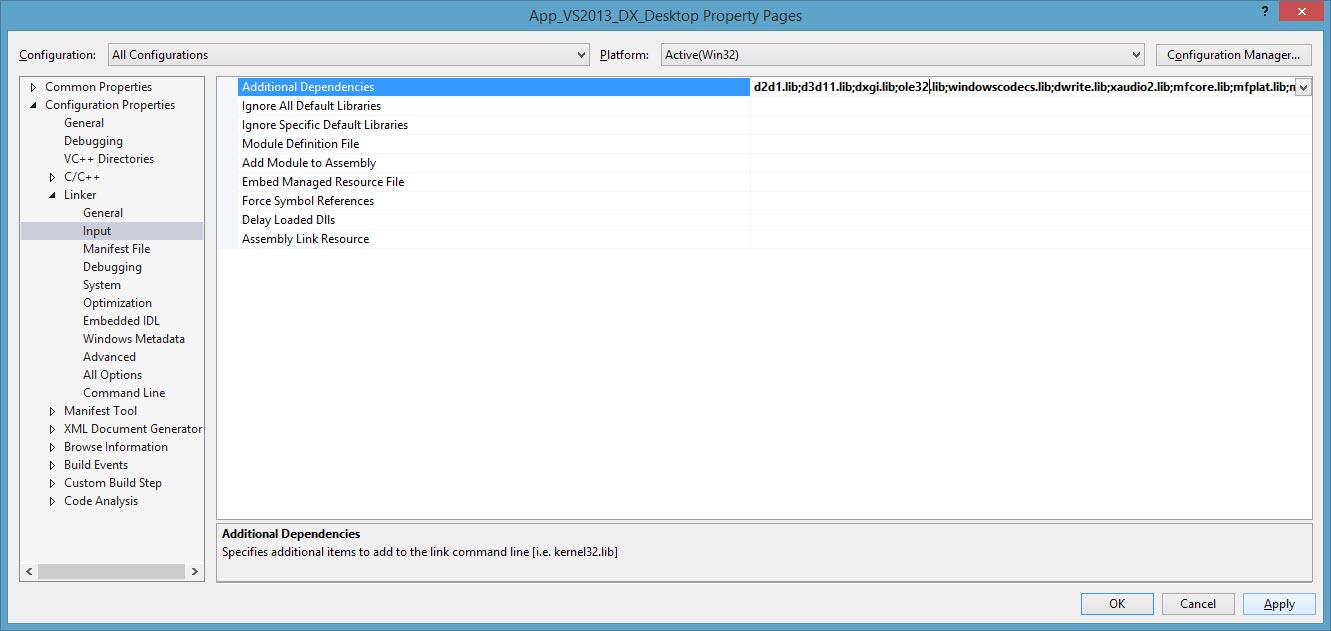Open the Platform dropdown

click(902, 55)
